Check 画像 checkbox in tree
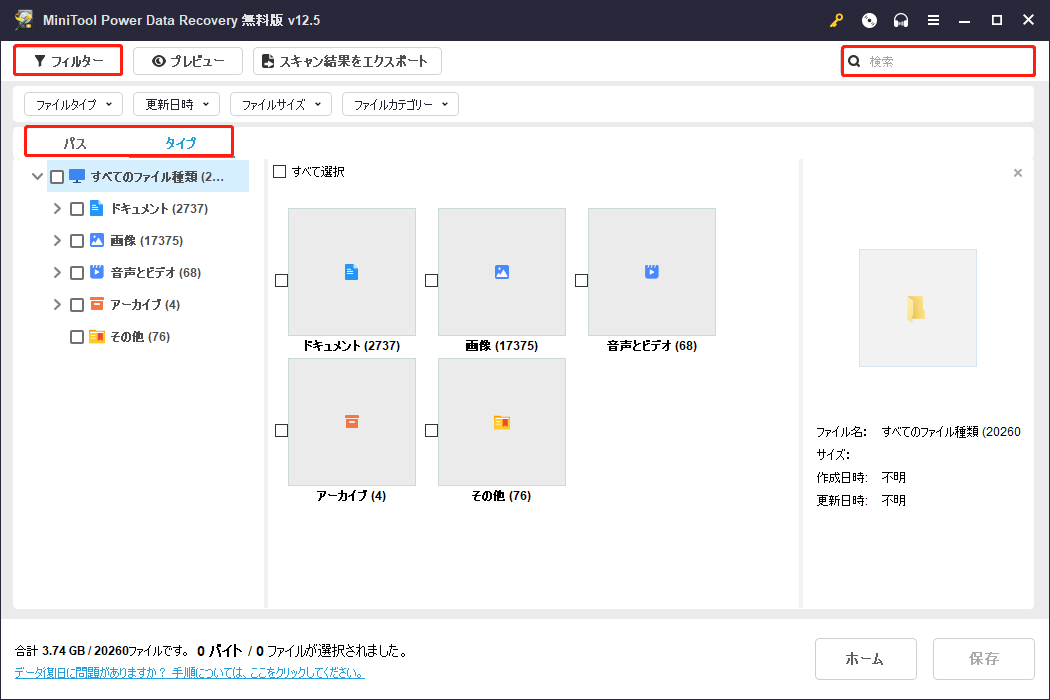1050x700 pixels. [77, 240]
